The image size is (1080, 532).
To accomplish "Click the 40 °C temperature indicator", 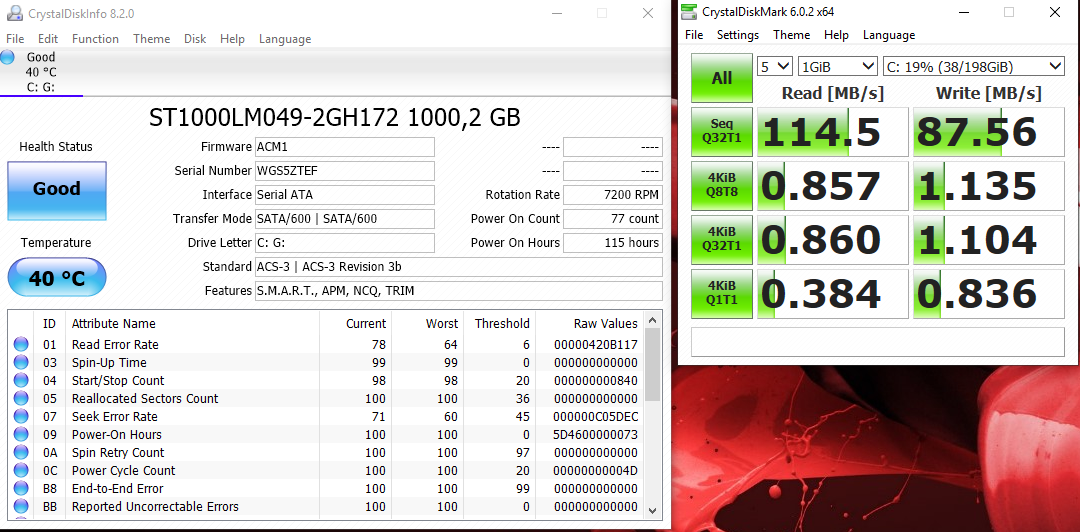I will coord(56,278).
